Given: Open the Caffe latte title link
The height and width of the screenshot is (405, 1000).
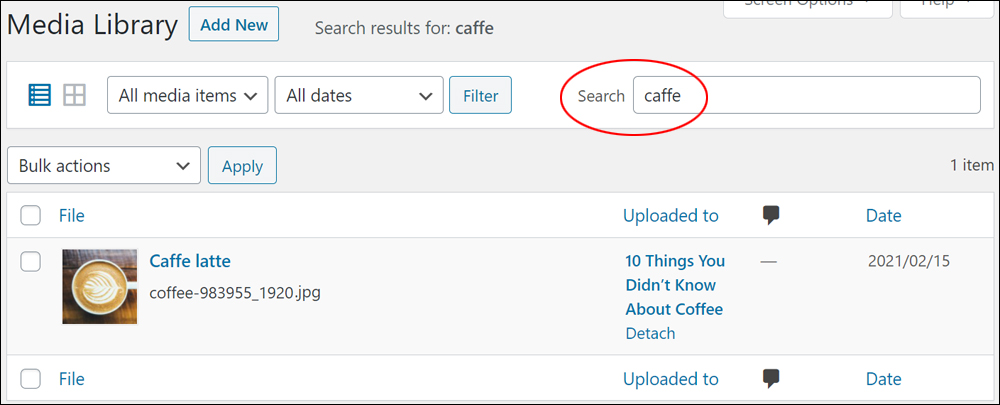Looking at the screenshot, I should tap(190, 261).
